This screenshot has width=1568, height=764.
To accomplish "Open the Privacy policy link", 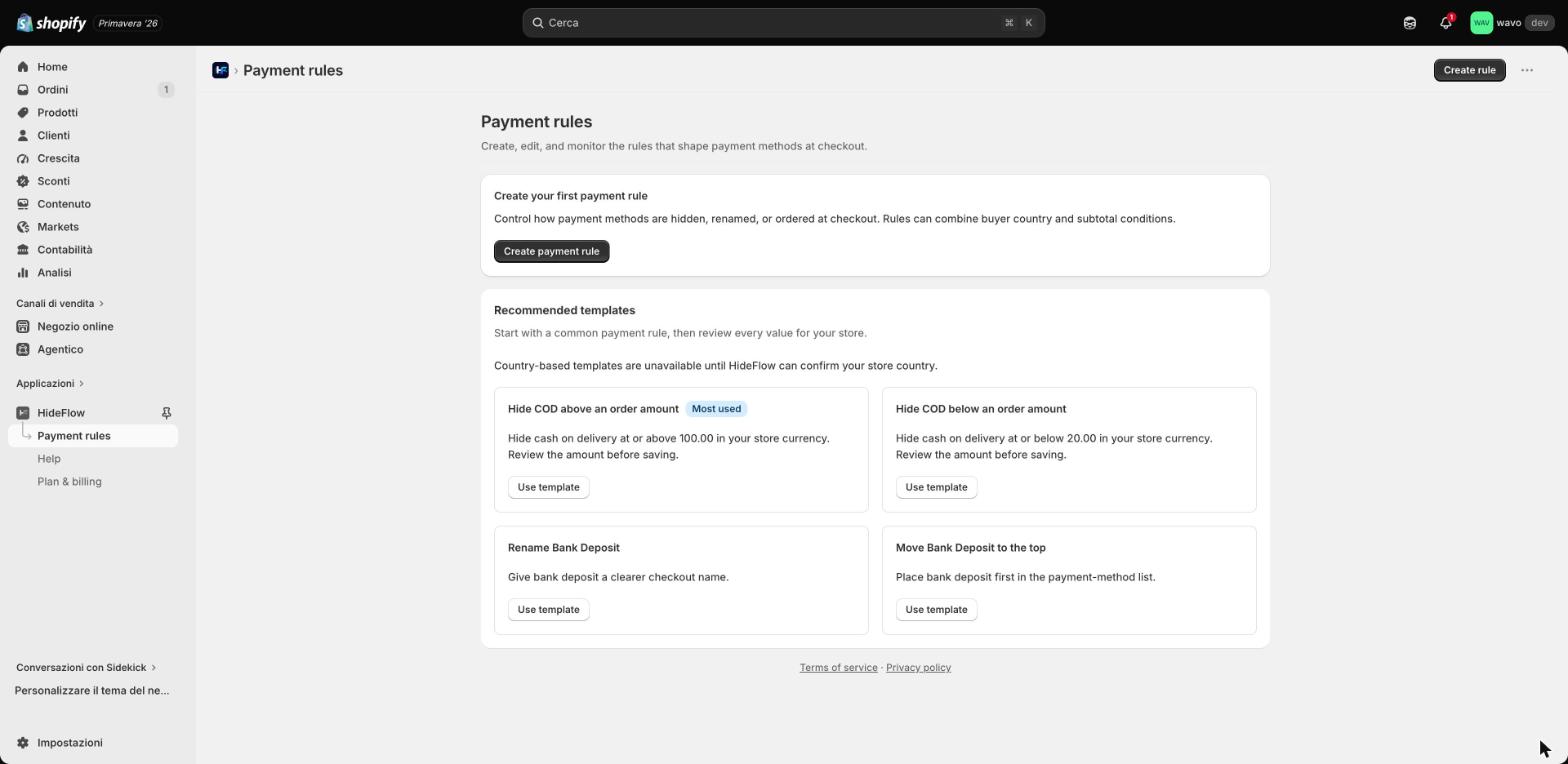I will (x=918, y=668).
